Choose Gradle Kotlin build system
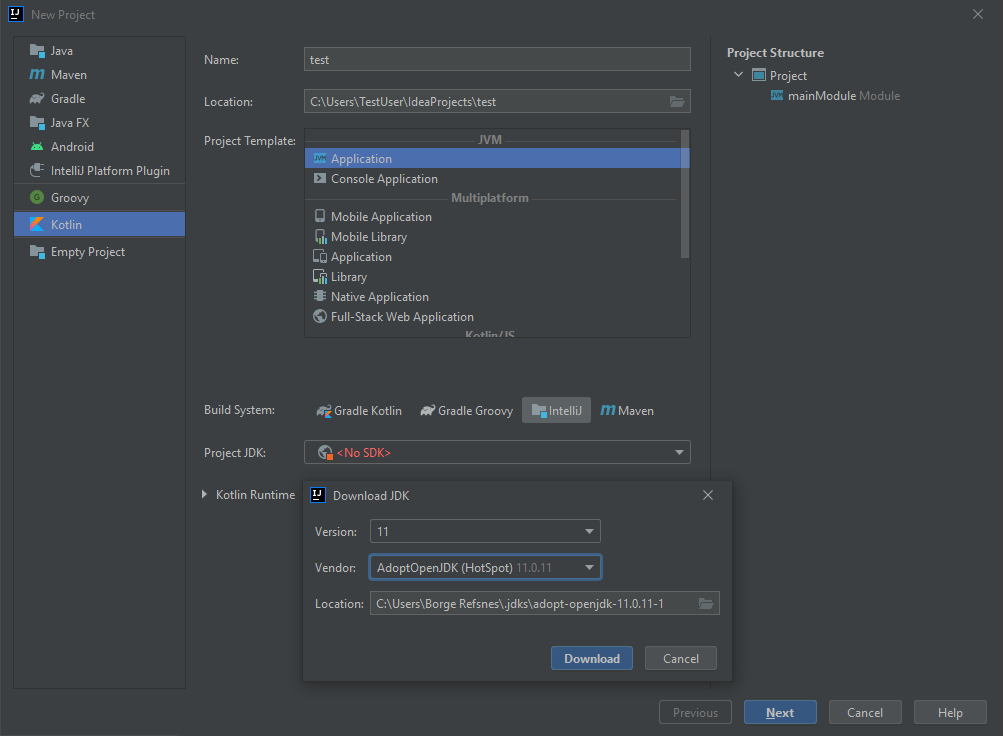1003x736 pixels. tap(359, 411)
